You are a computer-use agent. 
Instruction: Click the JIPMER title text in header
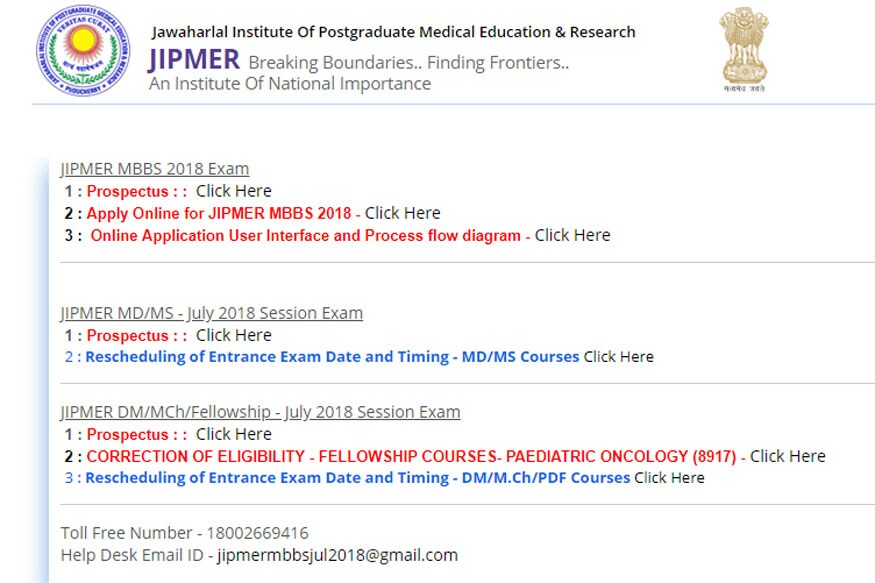click(194, 60)
